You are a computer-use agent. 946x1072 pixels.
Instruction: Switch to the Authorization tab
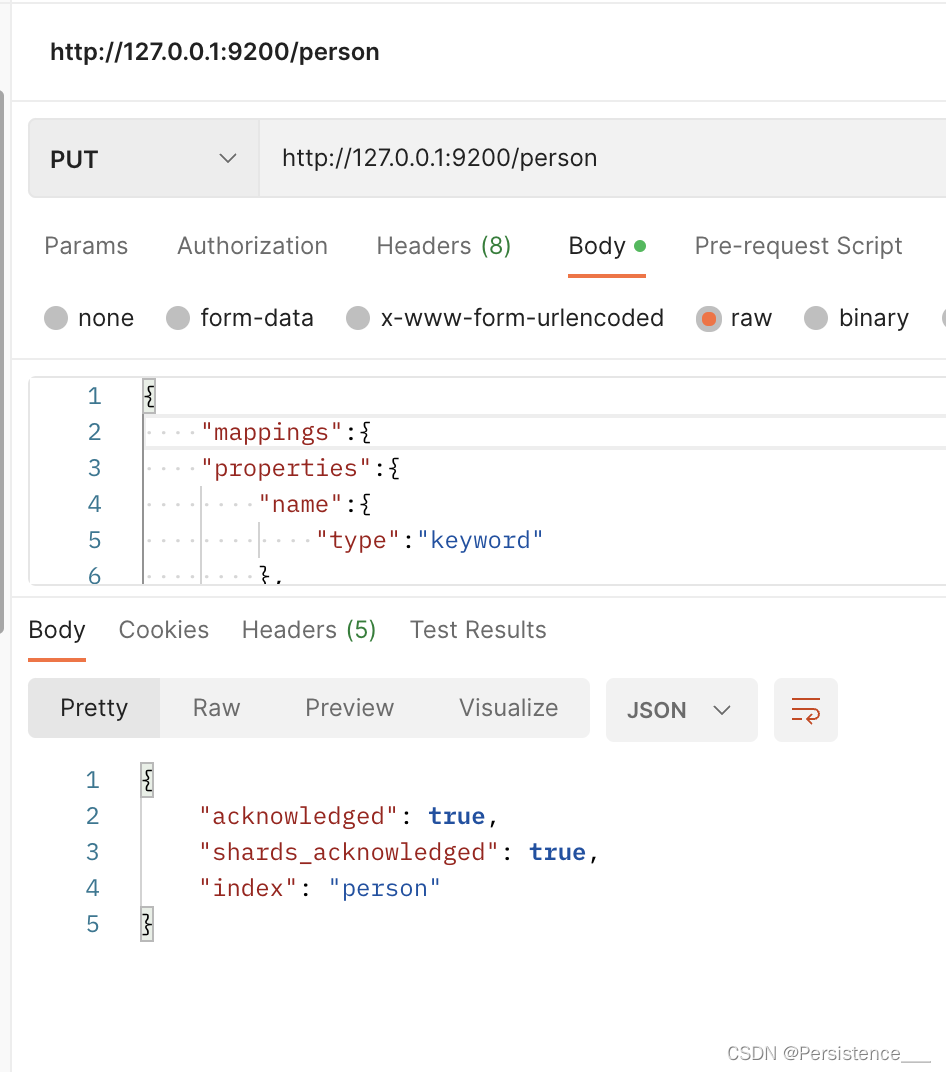tap(252, 246)
